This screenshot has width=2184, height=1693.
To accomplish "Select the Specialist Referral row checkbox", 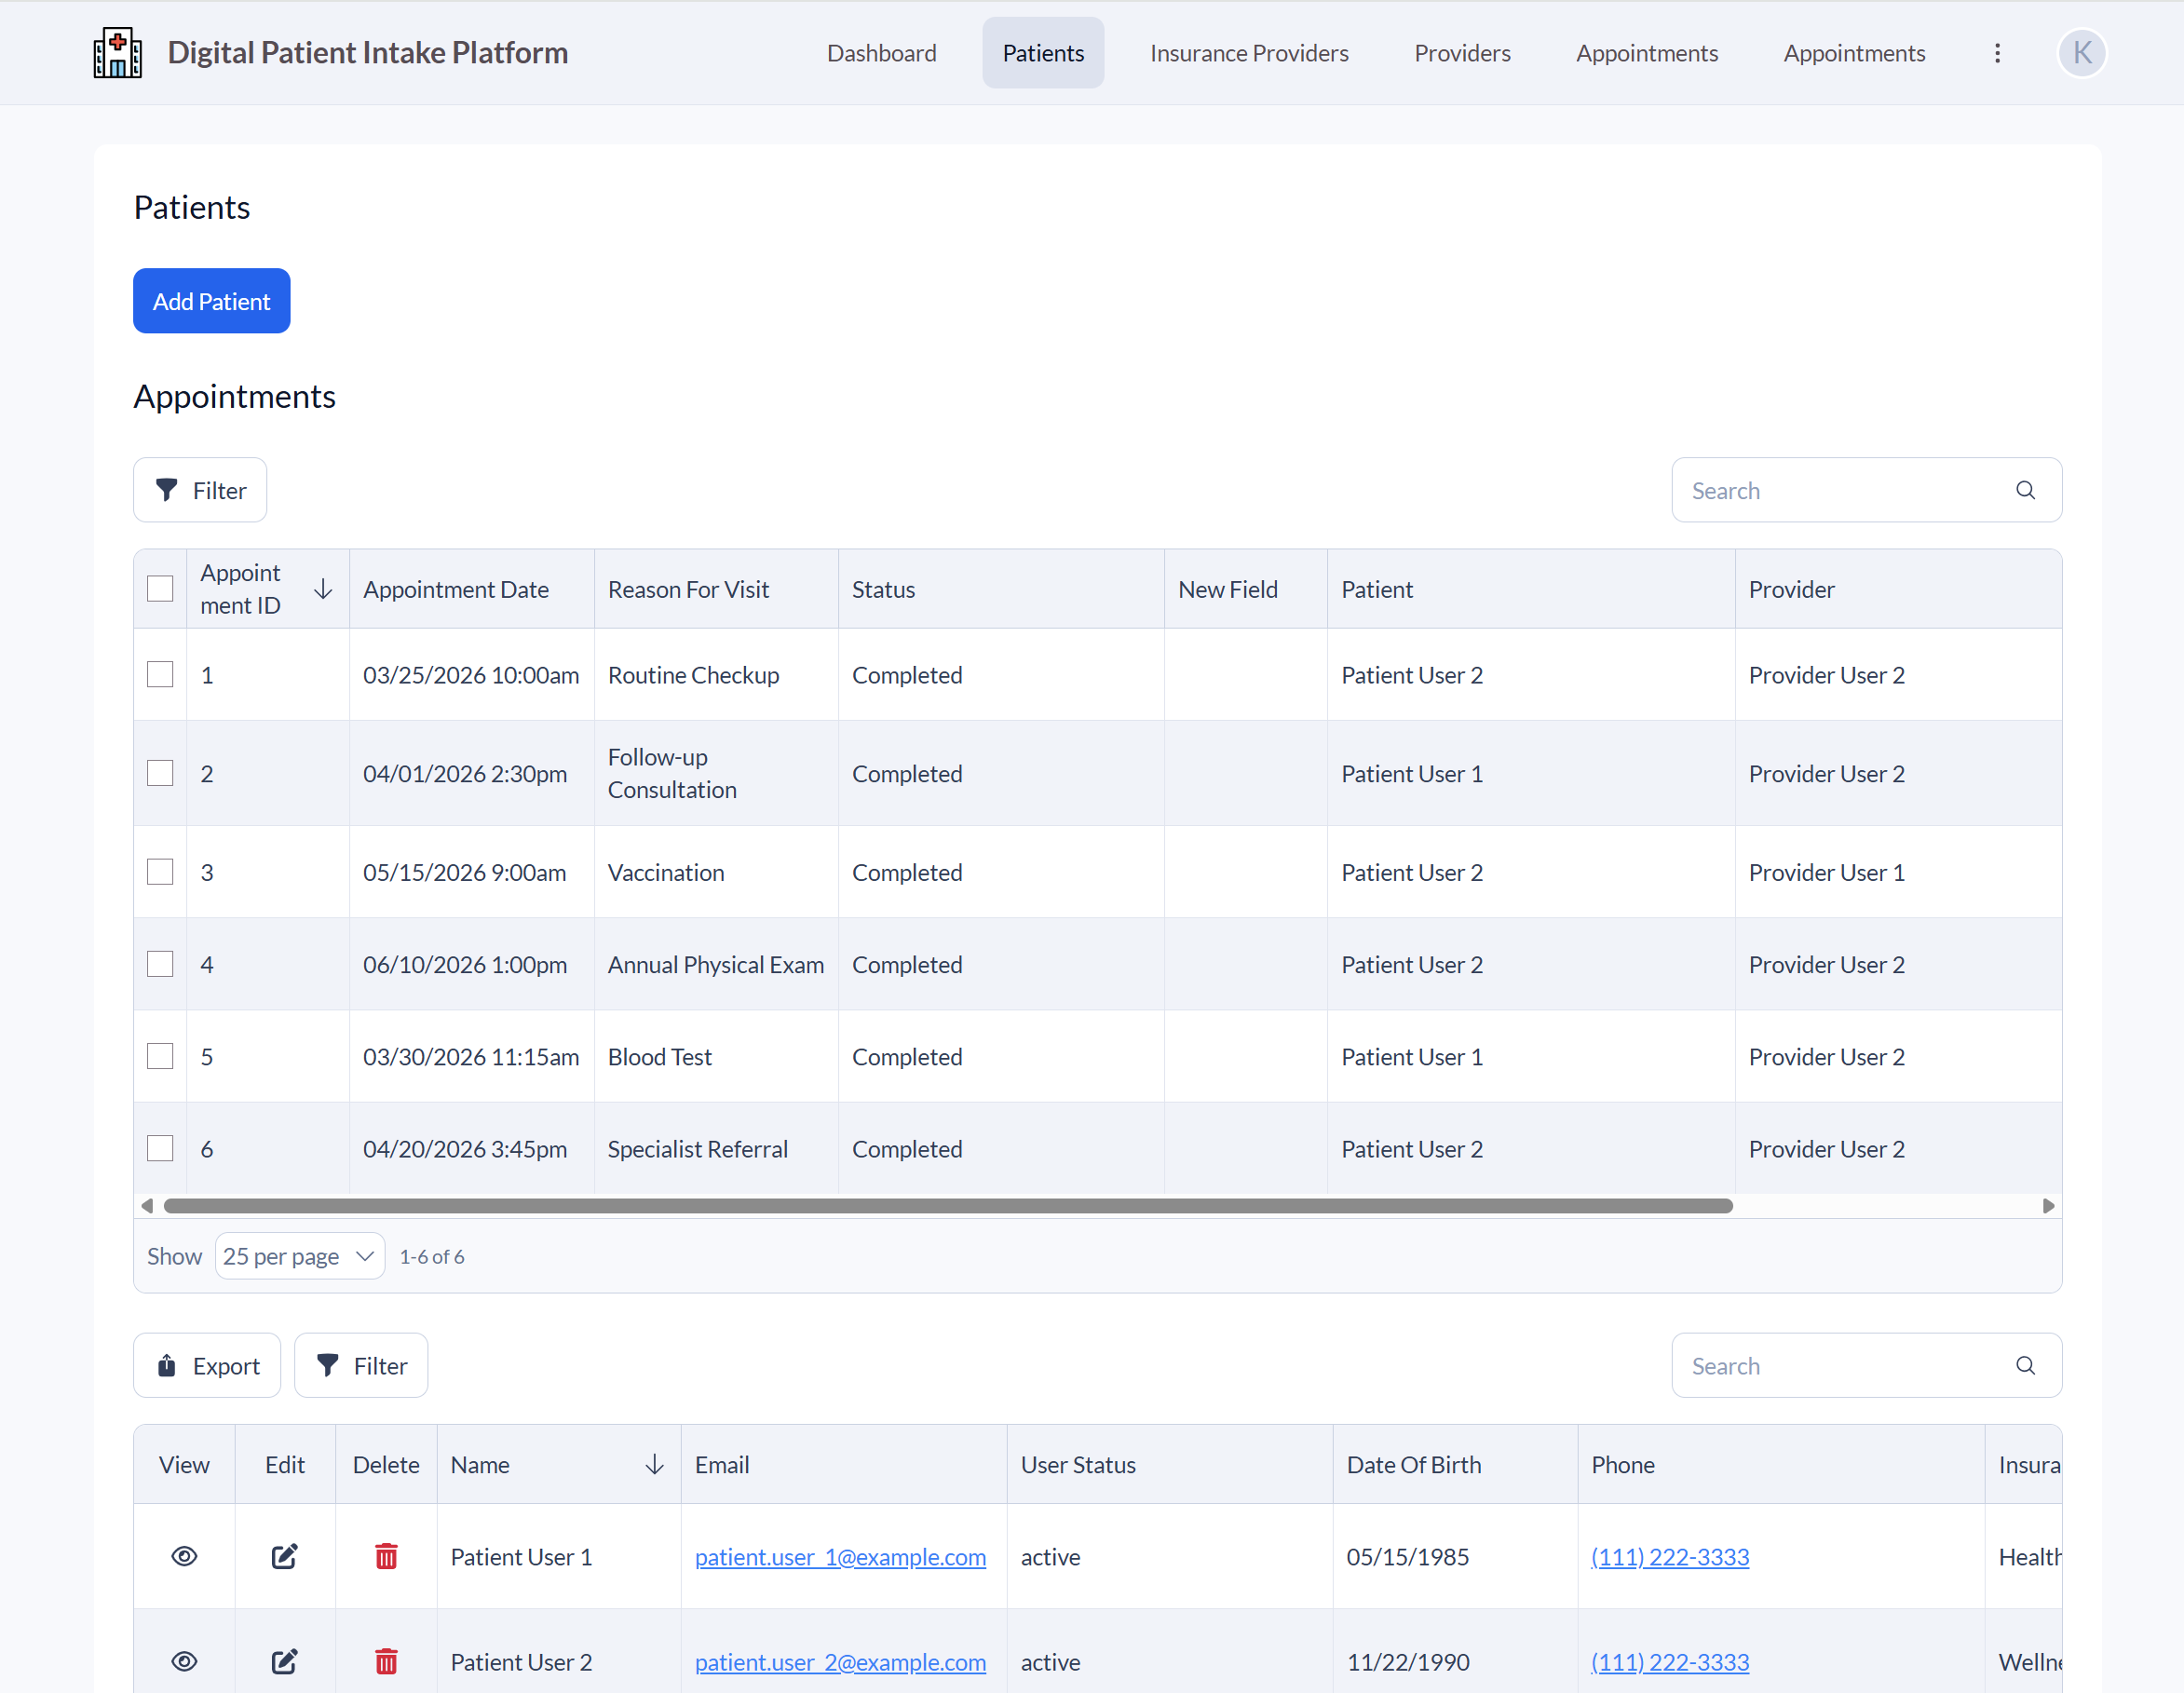I will pyautogui.click(x=160, y=1148).
